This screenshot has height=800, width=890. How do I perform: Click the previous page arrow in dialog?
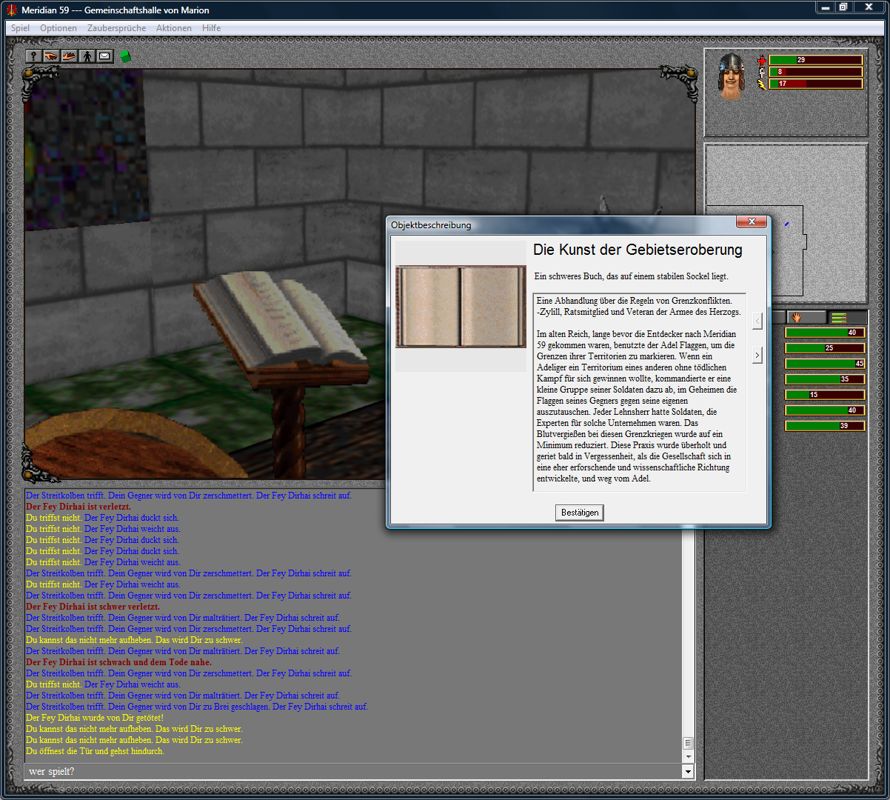pyautogui.click(x=757, y=321)
